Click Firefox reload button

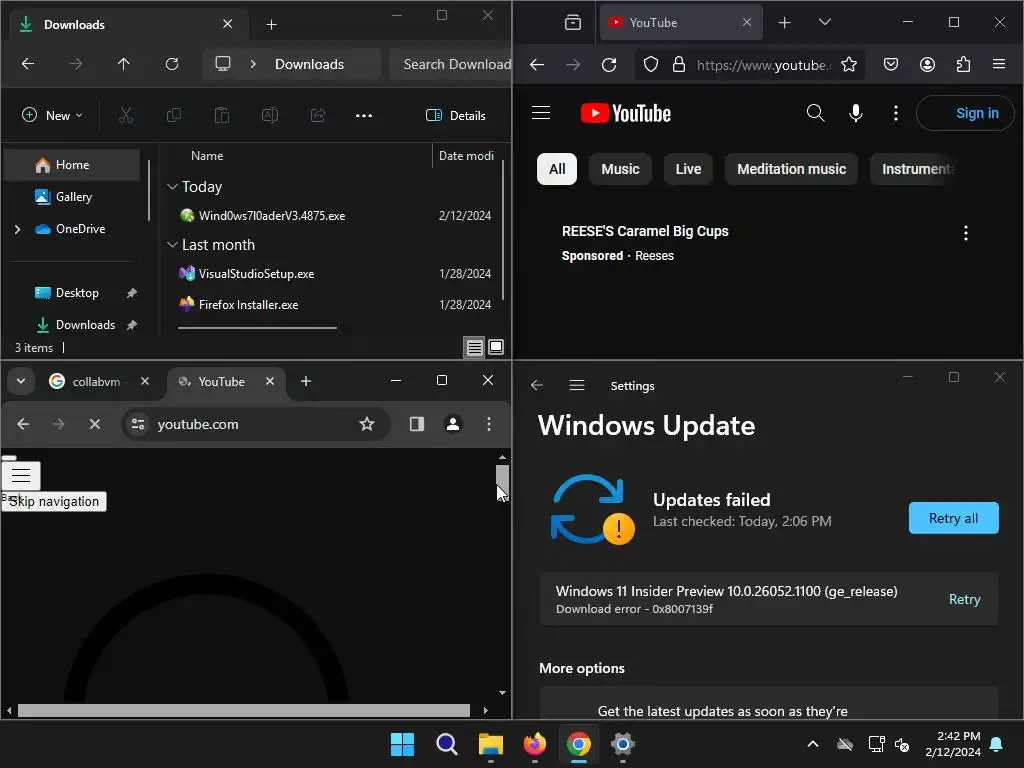[x=609, y=65]
